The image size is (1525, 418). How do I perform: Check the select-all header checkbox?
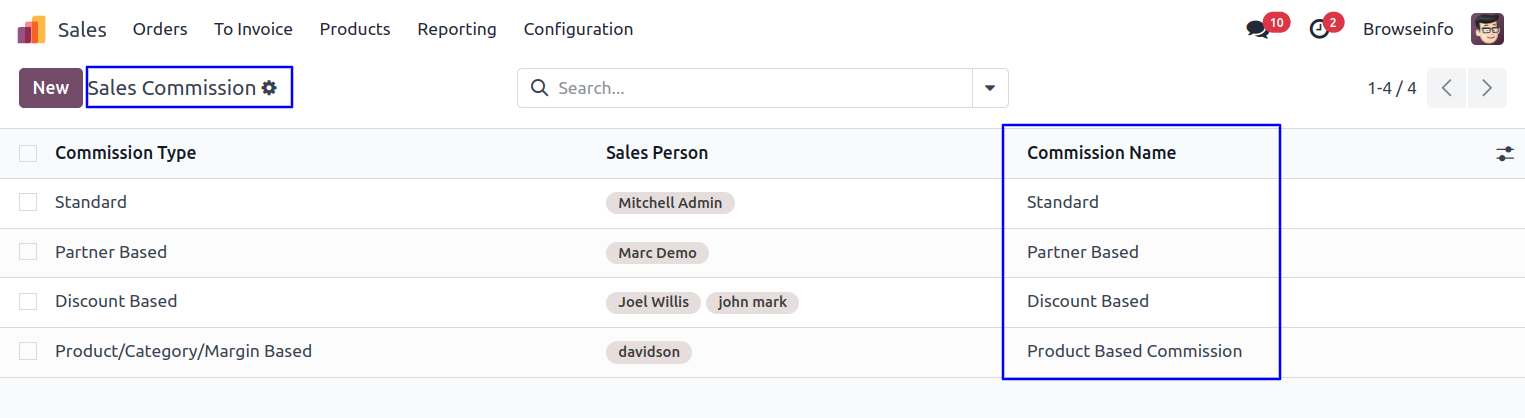click(x=28, y=153)
